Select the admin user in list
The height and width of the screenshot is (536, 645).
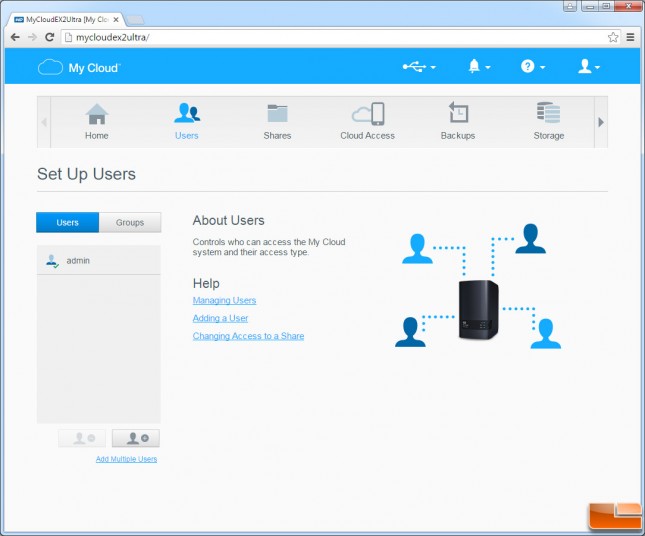point(98,260)
